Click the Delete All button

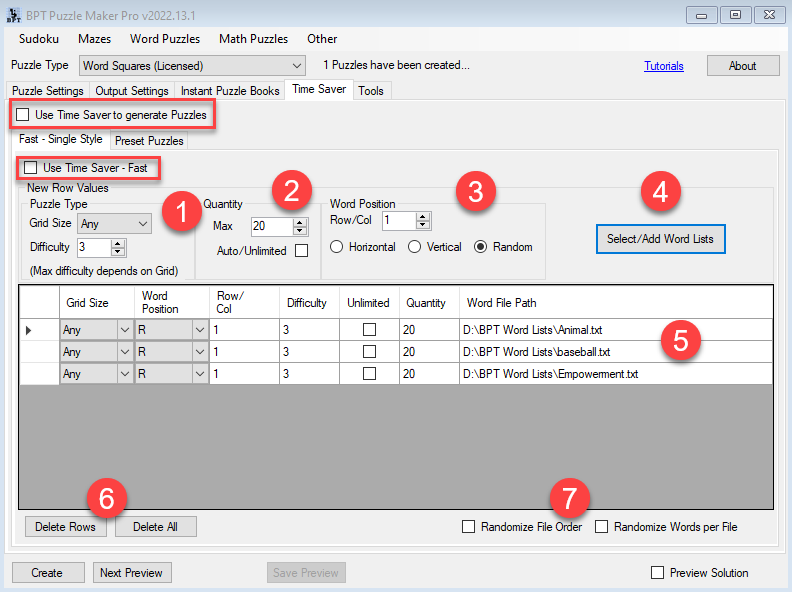(x=156, y=527)
